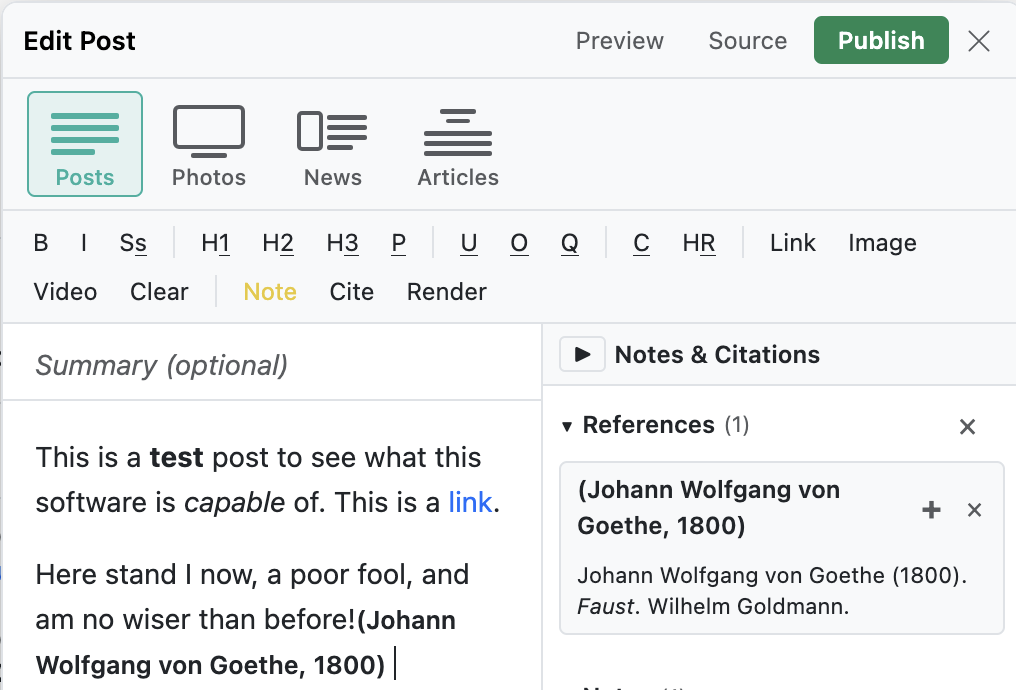Insert a horizontal rule with HR
The height and width of the screenshot is (690, 1016).
[699, 243]
